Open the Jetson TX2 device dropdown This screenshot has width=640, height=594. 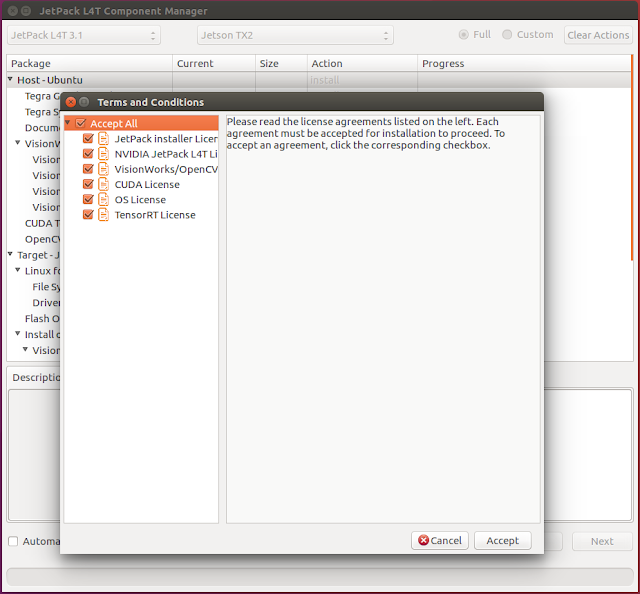[x=295, y=35]
